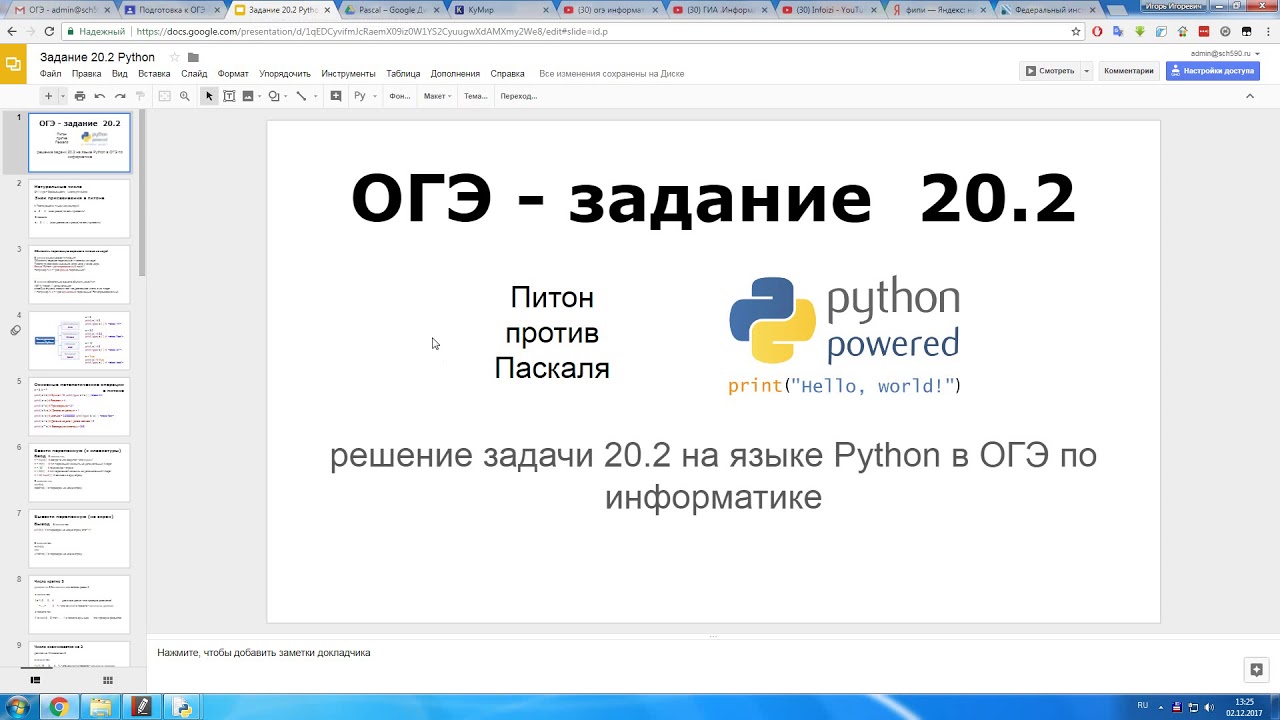Screen dimensions: 1280x720
Task: Switch to grid view icon
Action: [x=108, y=680]
